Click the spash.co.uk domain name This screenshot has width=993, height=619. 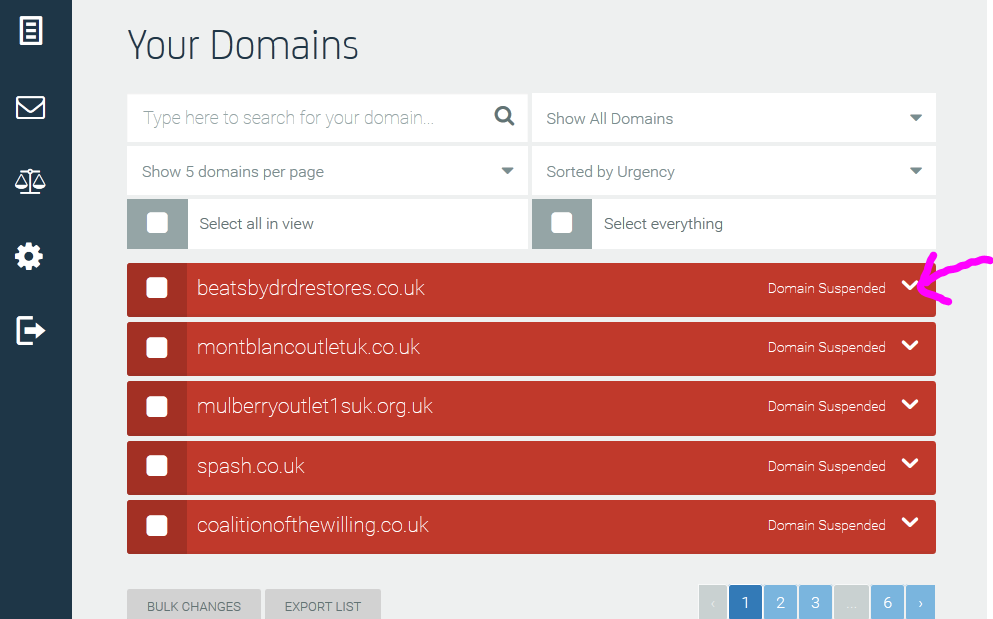[x=251, y=466]
